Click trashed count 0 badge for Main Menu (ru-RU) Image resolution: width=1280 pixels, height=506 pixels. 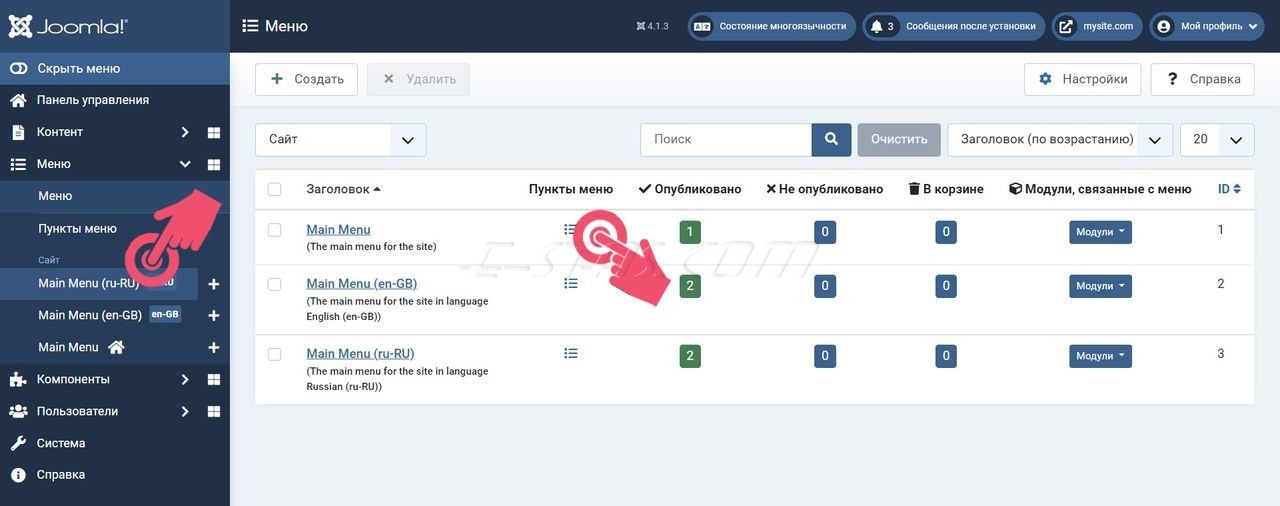coord(946,356)
